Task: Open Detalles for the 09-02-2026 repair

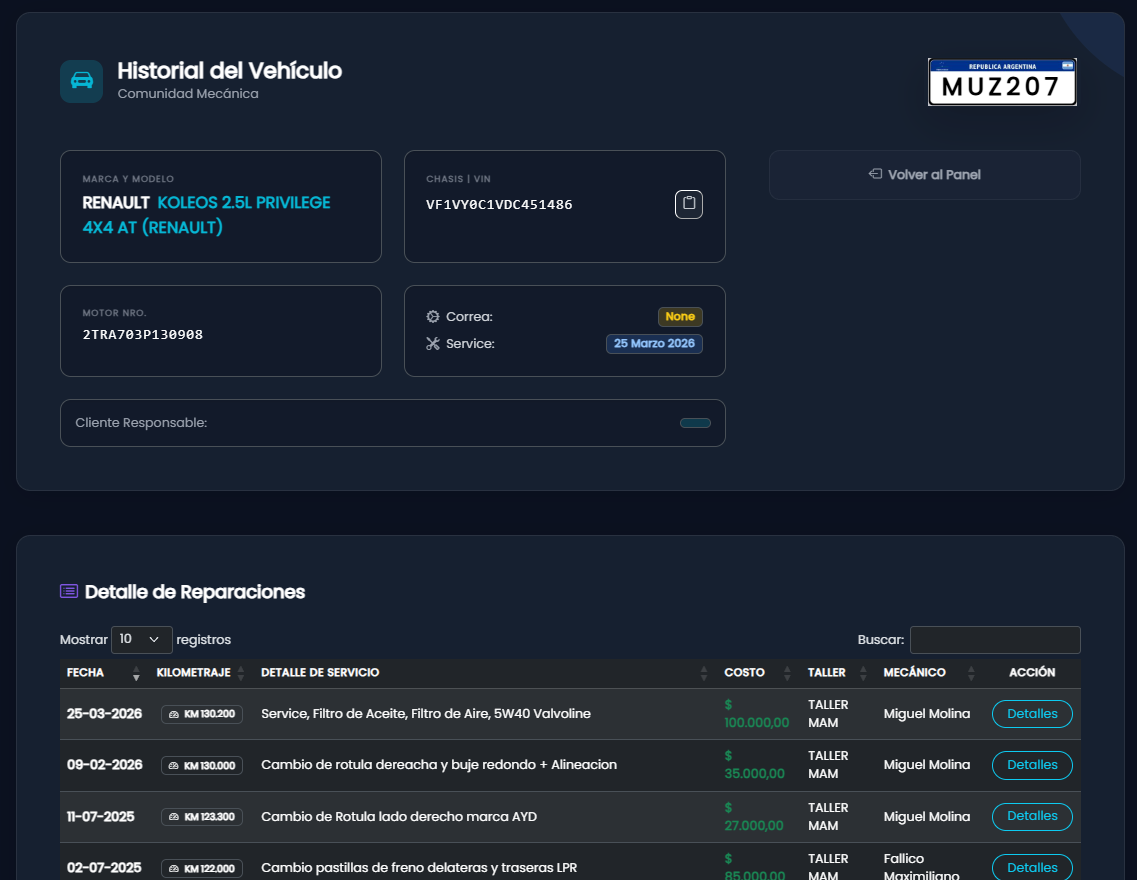Action: point(1032,765)
